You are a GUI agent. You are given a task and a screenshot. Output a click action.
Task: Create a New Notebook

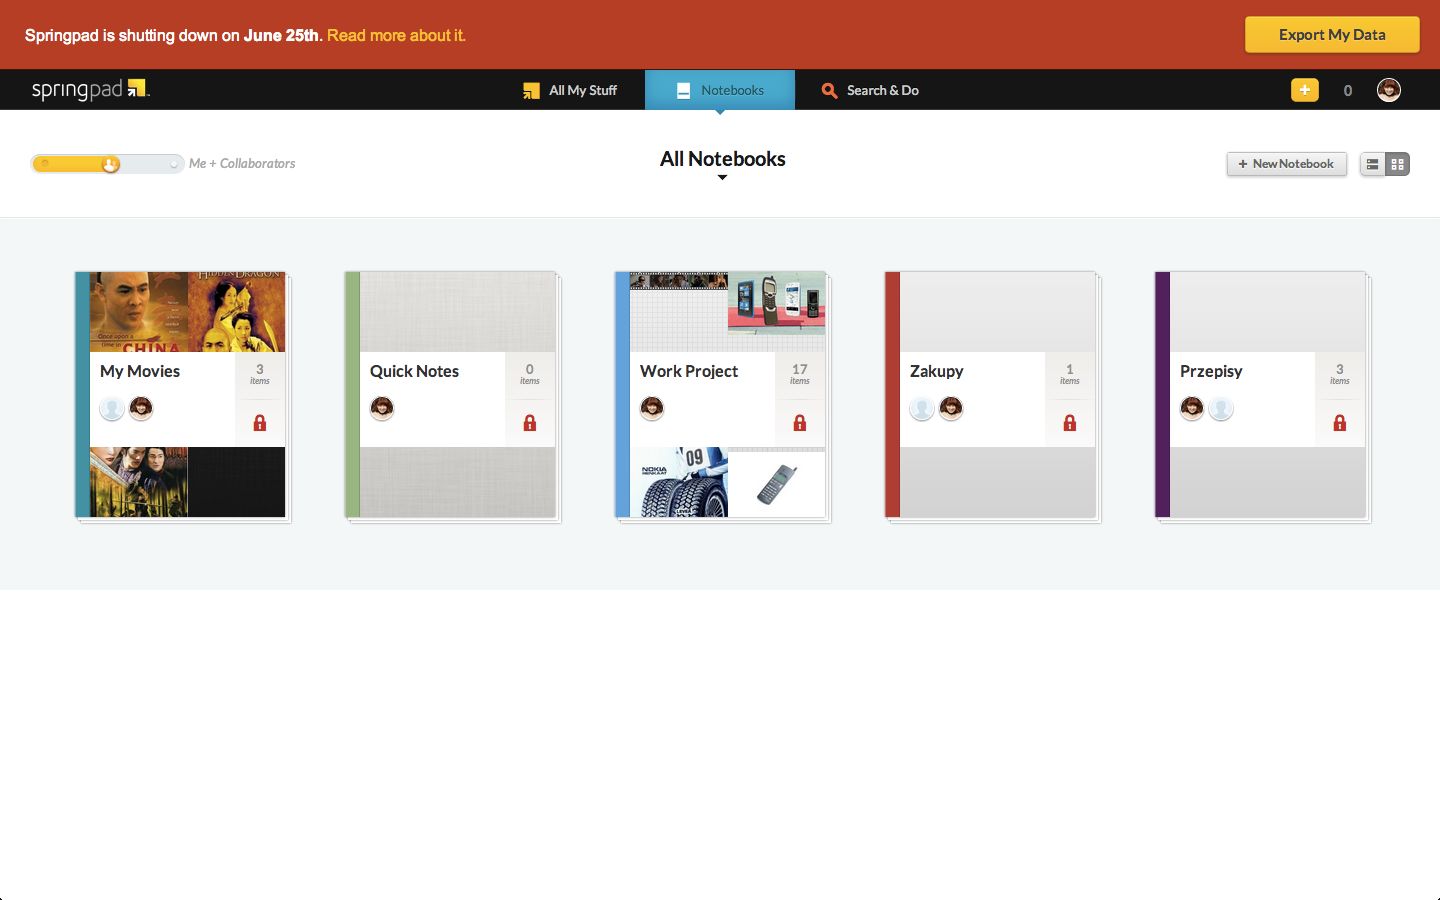coord(1287,164)
